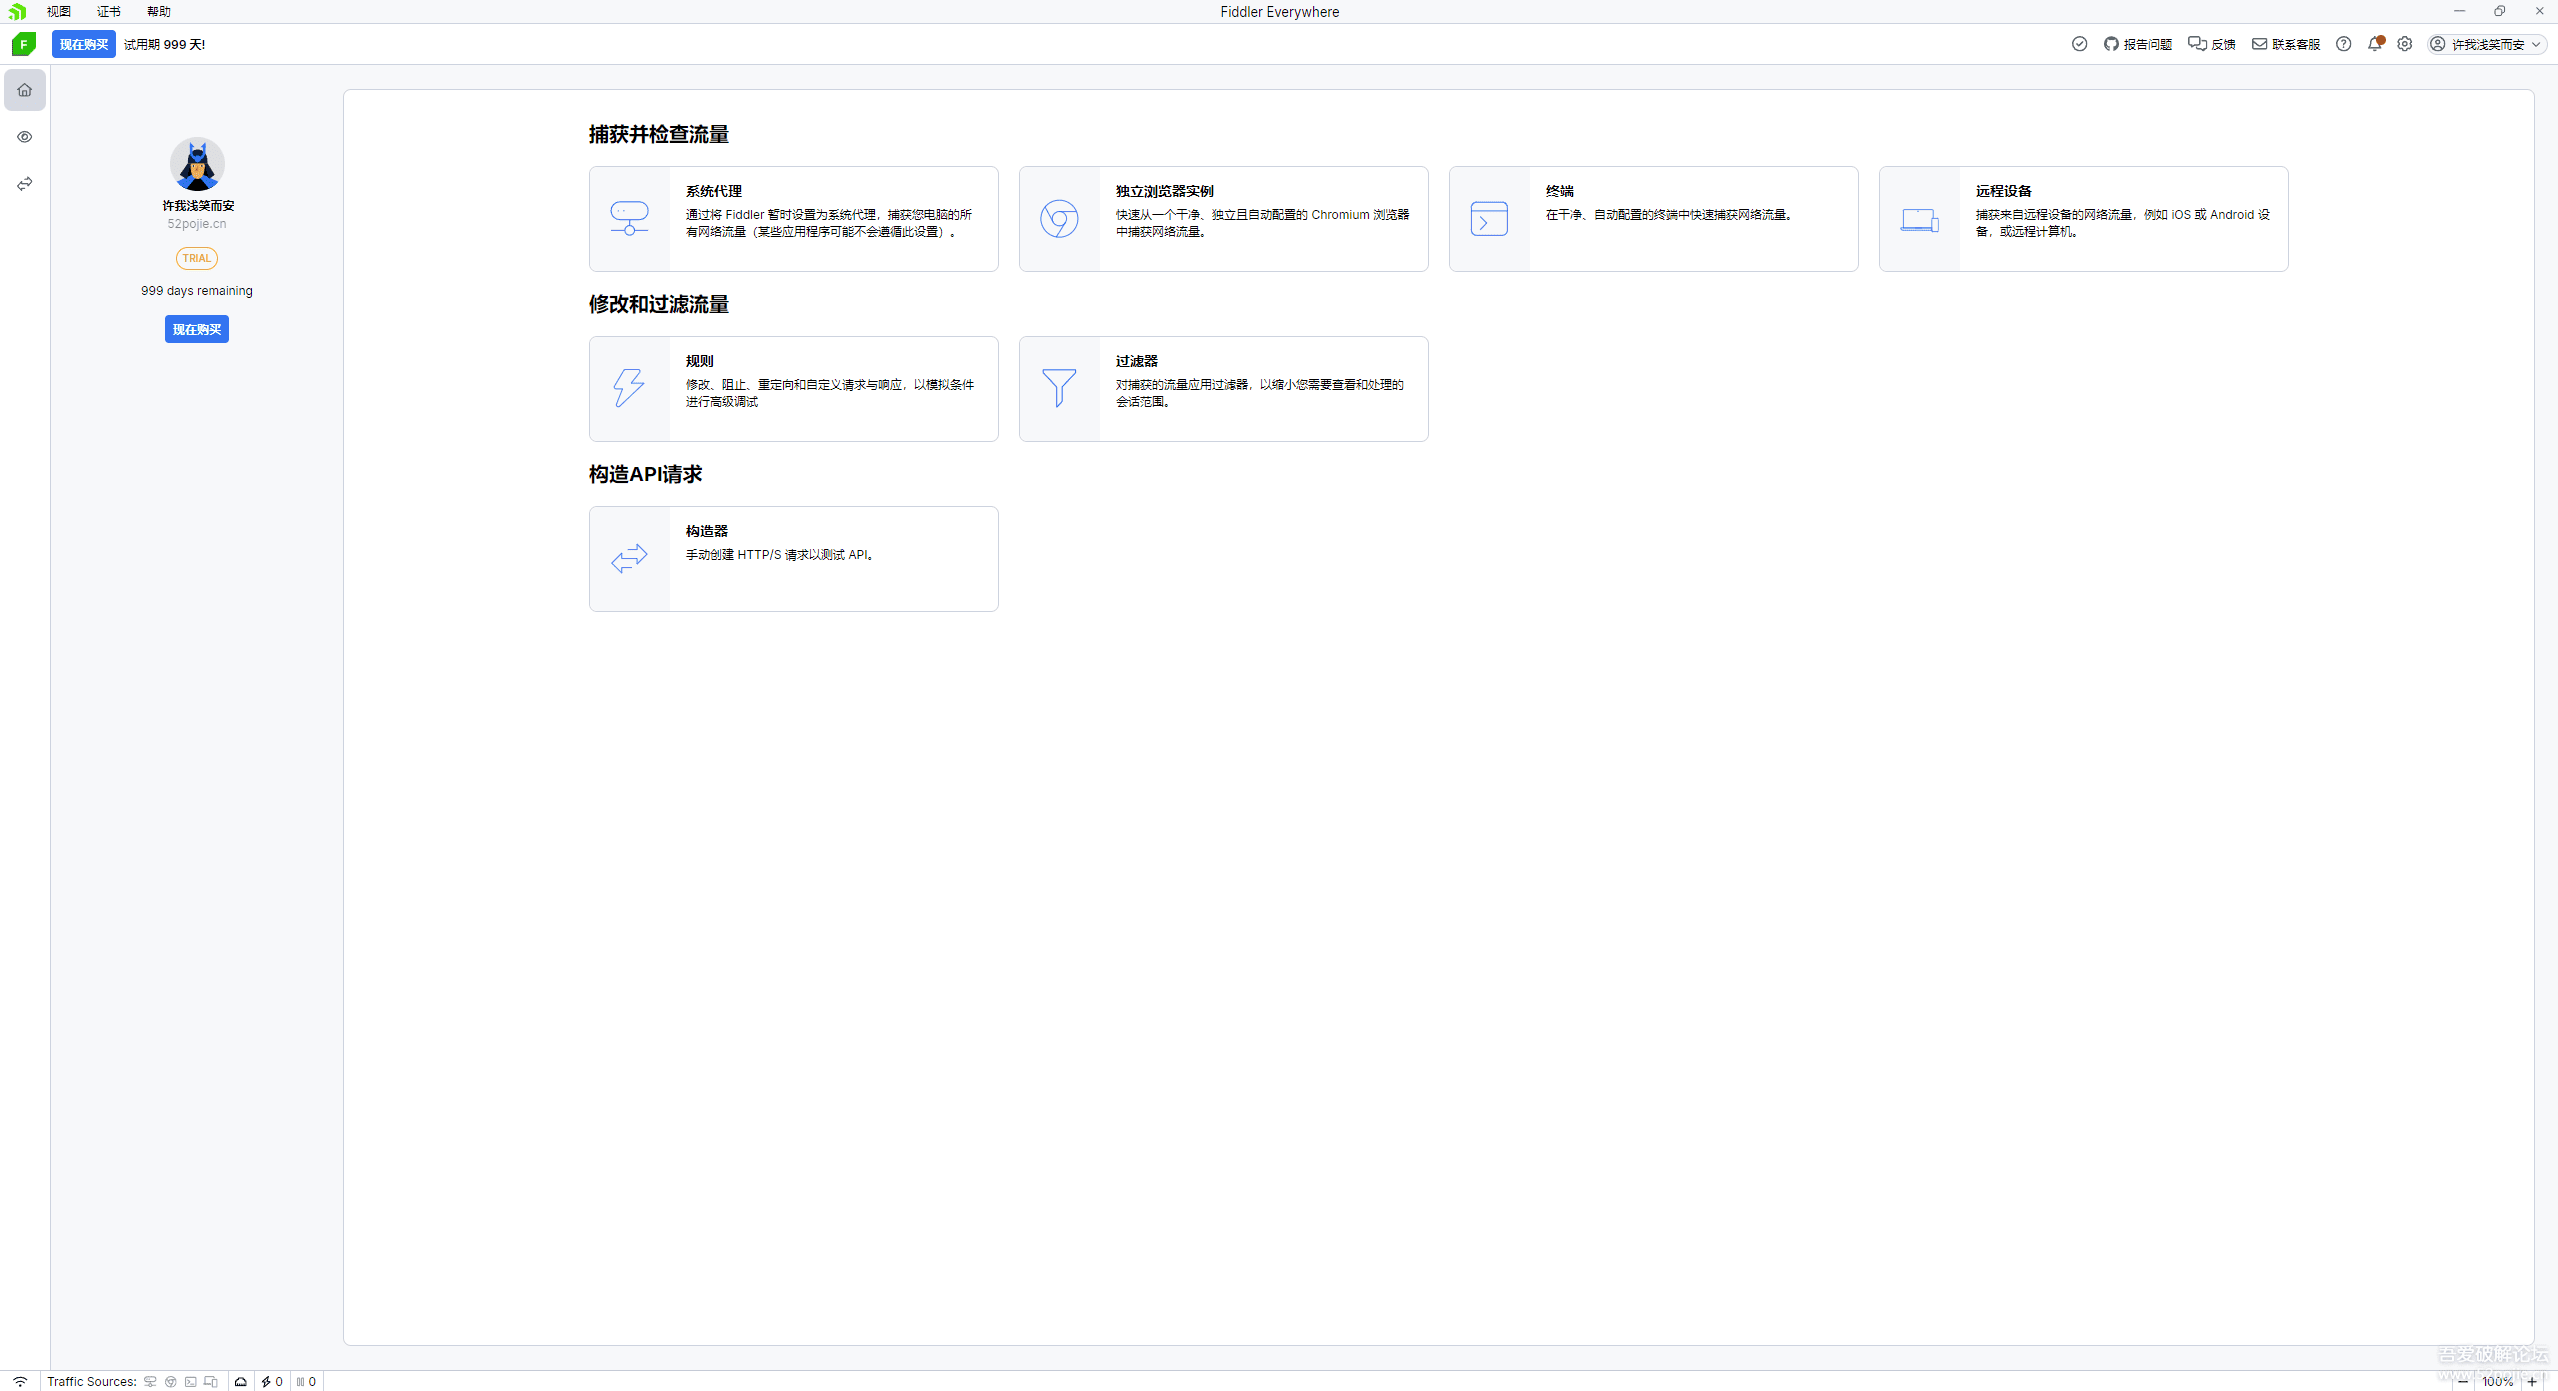The width and height of the screenshot is (2558, 1391).
Task: Open notifications via the bell icon
Action: point(2375,44)
